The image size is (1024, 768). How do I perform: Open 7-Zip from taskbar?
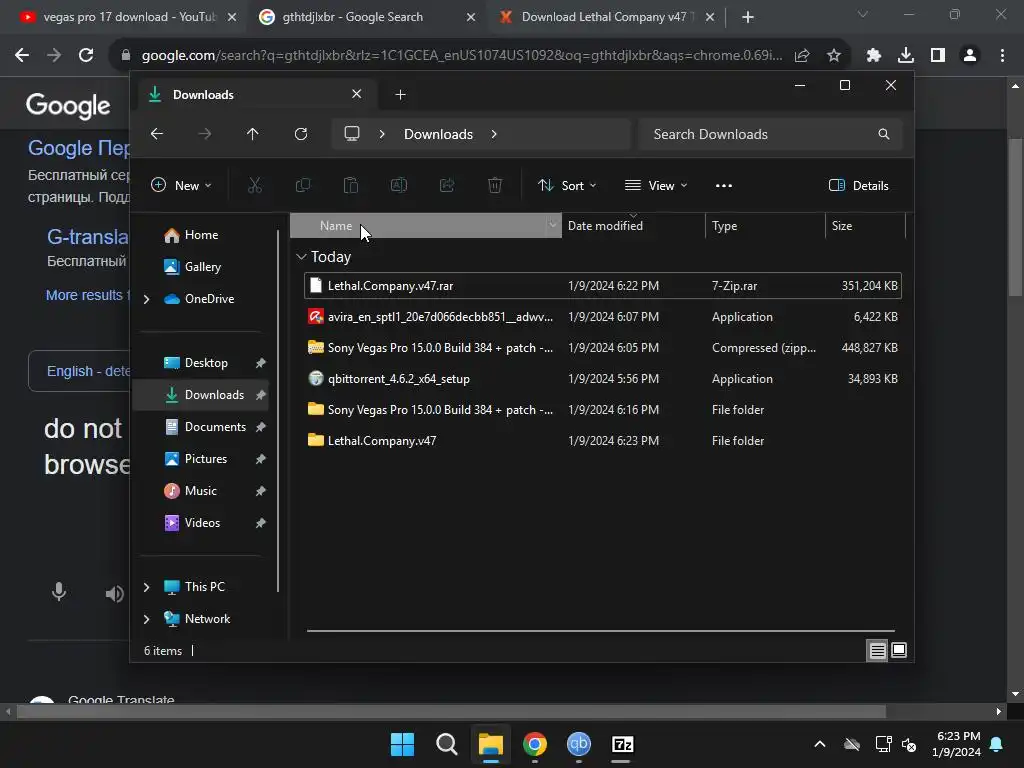(622, 744)
